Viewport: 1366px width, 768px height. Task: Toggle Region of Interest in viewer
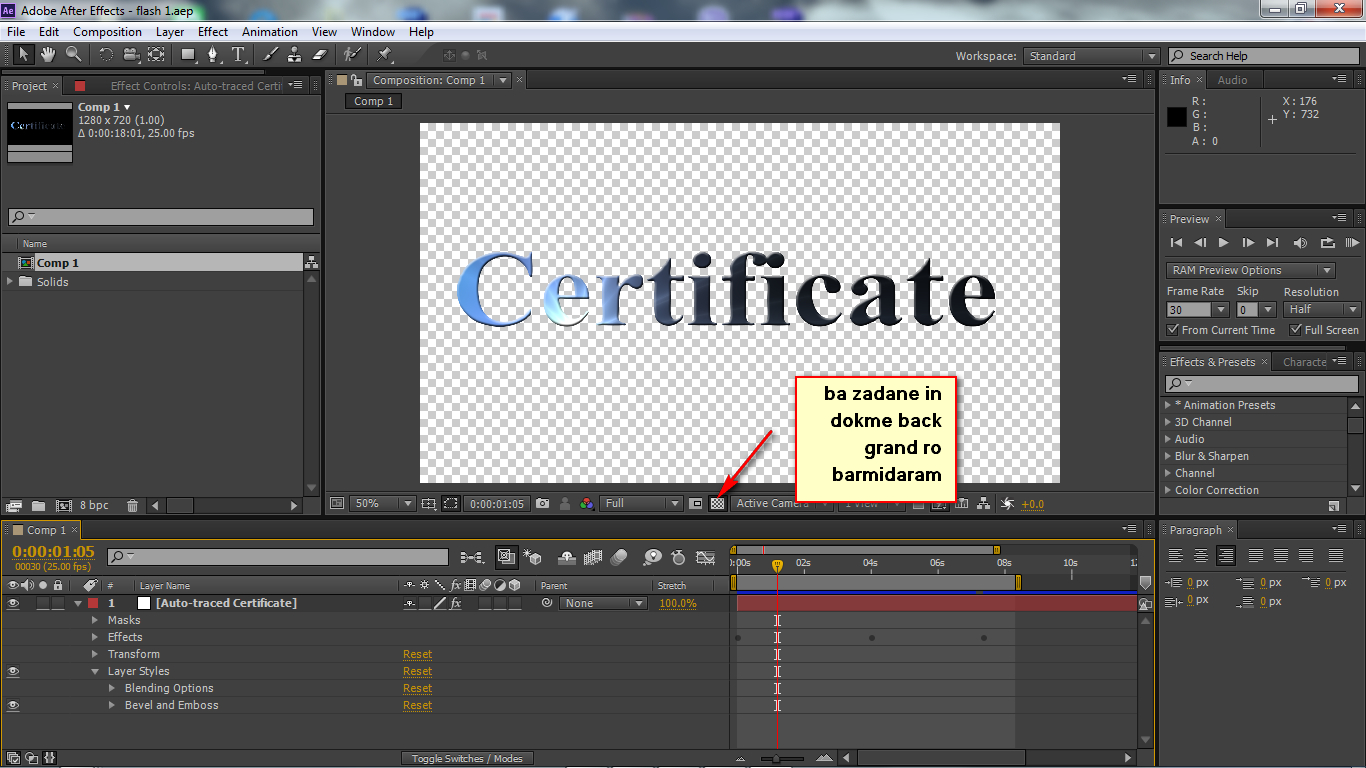point(696,504)
